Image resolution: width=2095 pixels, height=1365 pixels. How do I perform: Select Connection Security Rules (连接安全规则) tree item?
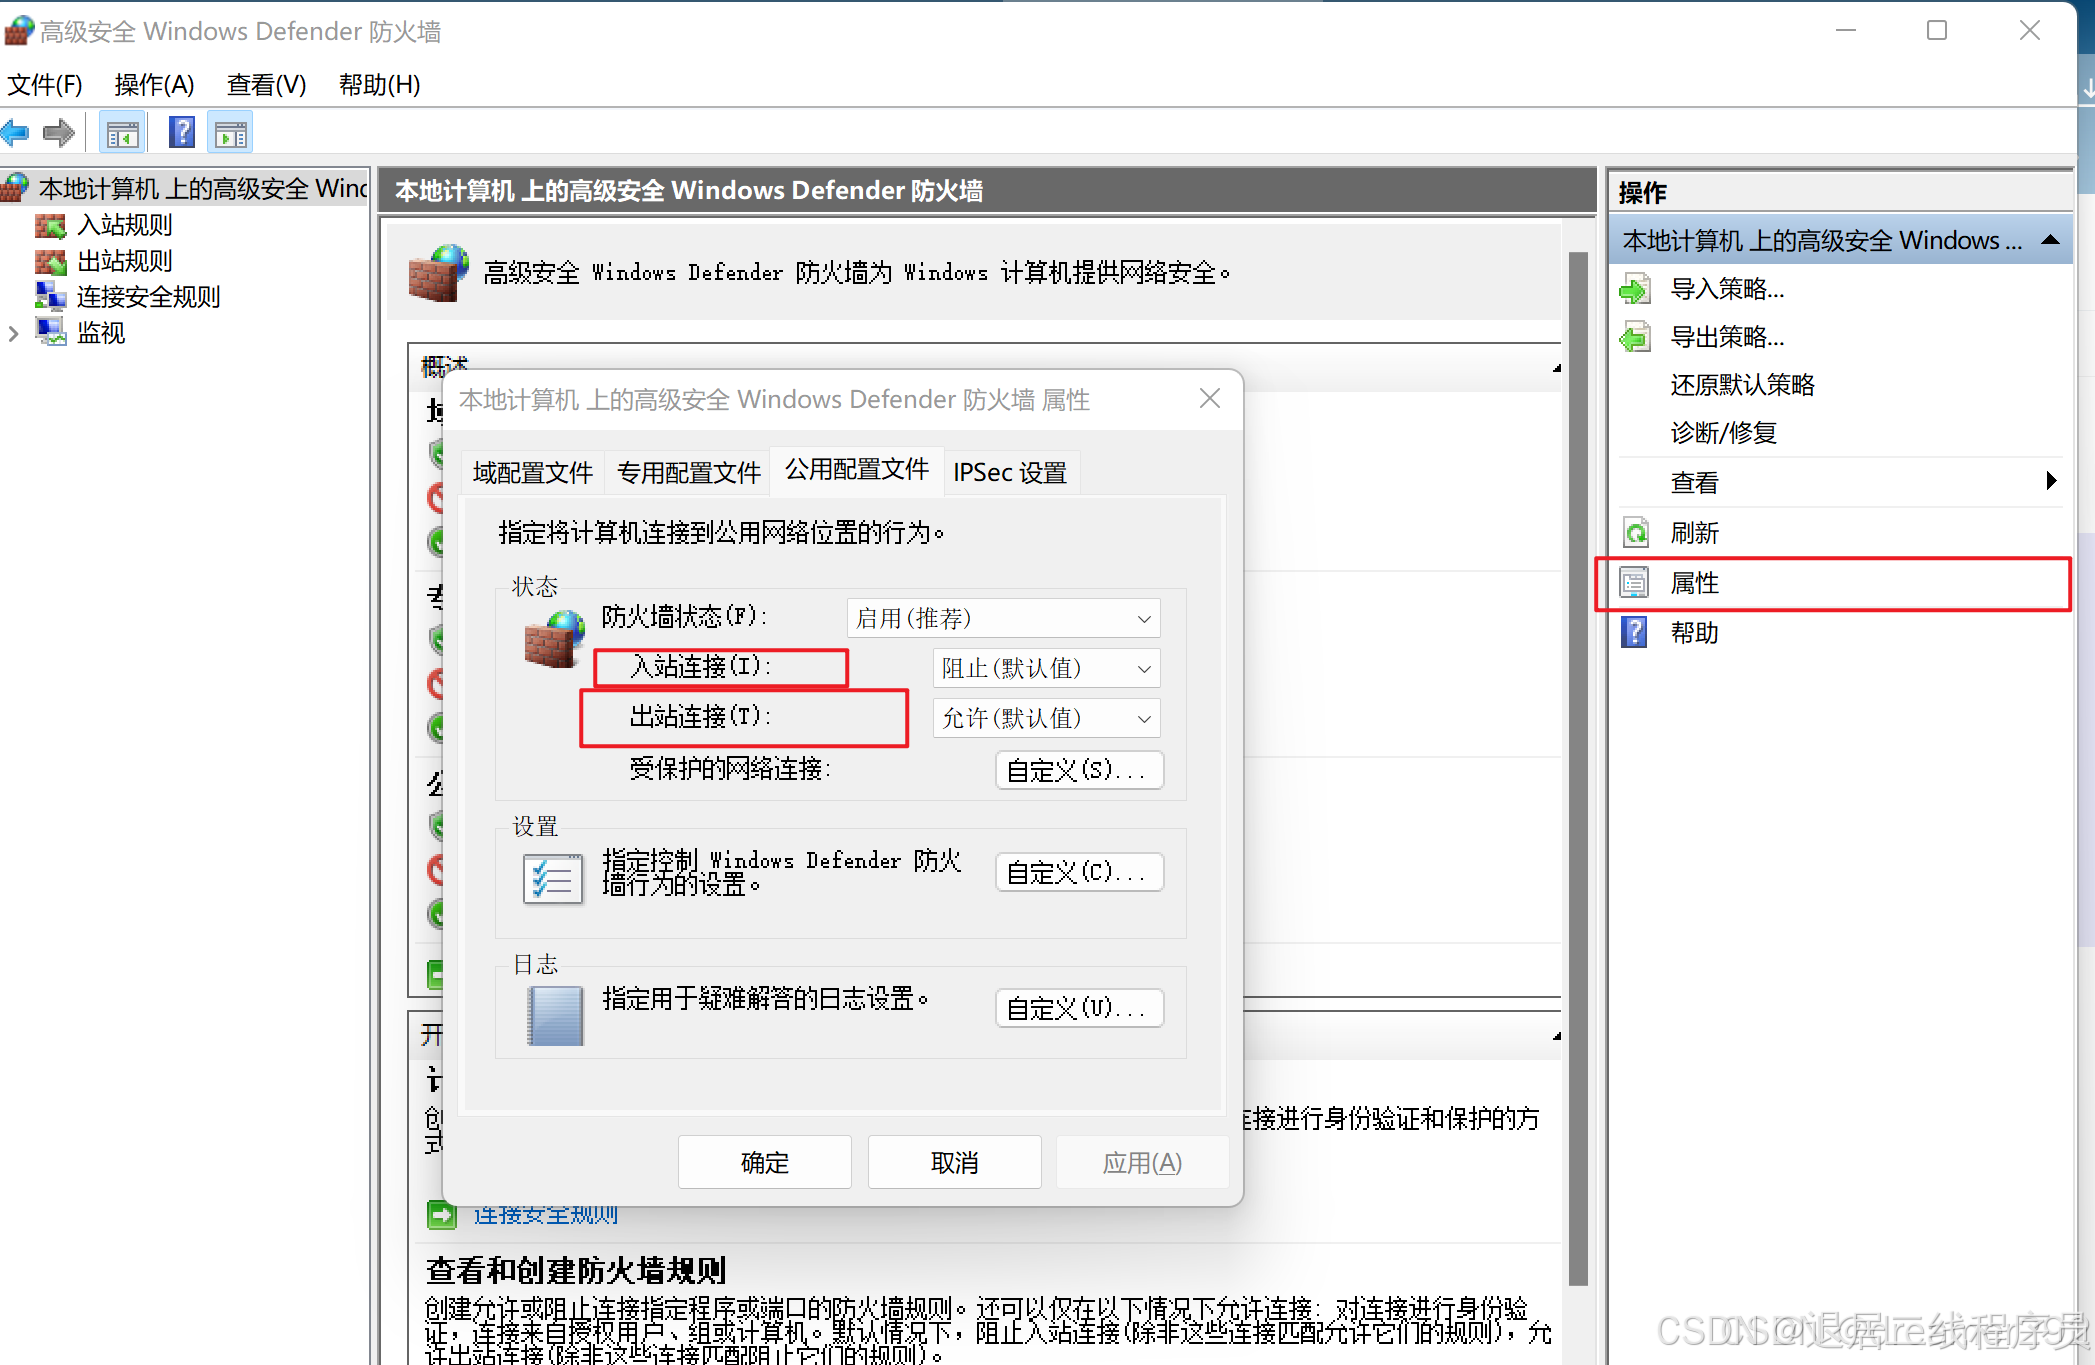pos(148,297)
